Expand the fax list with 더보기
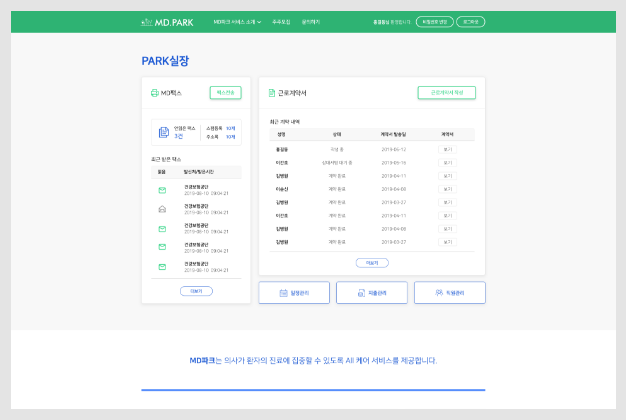This screenshot has height=420, width=626. 196,291
